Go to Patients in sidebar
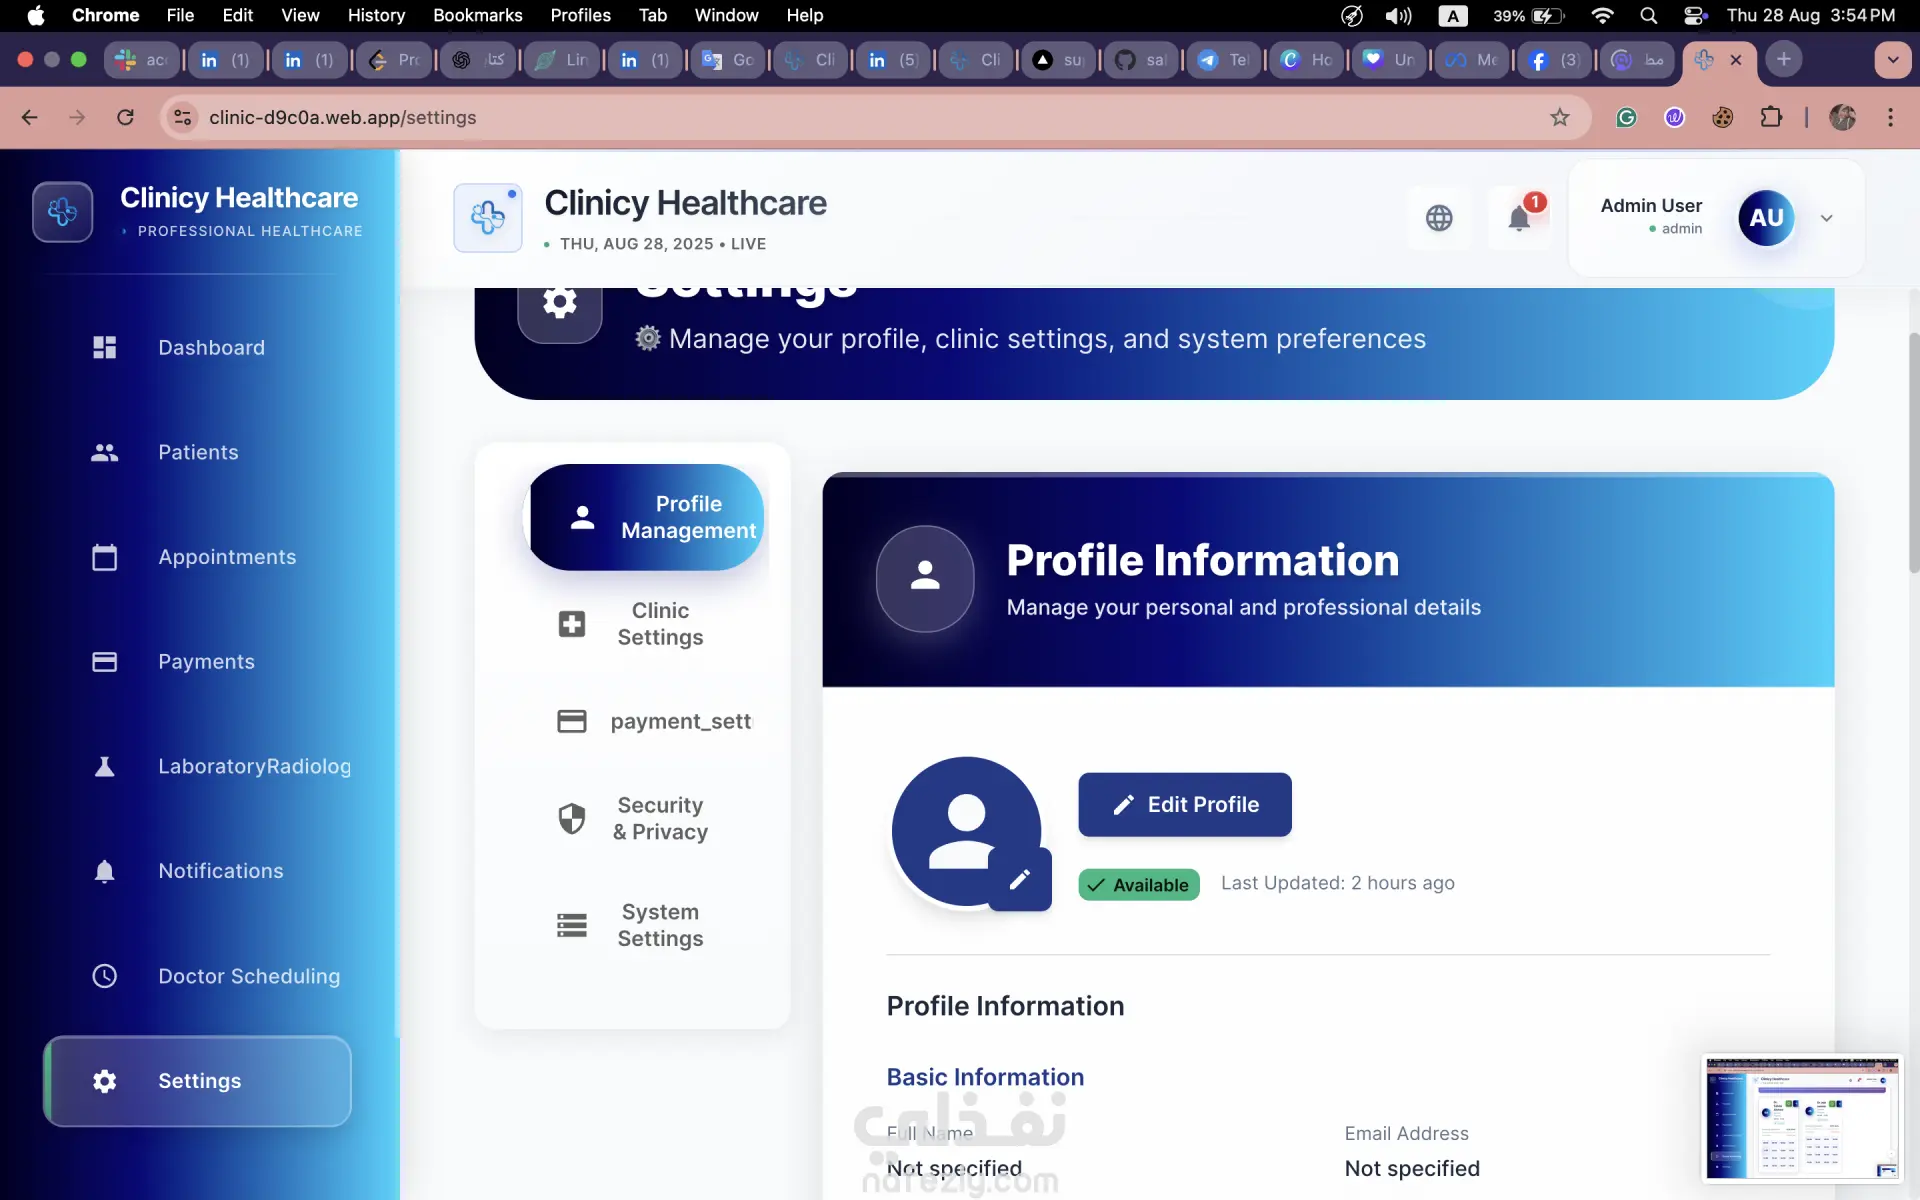This screenshot has width=1920, height=1200. [197, 452]
